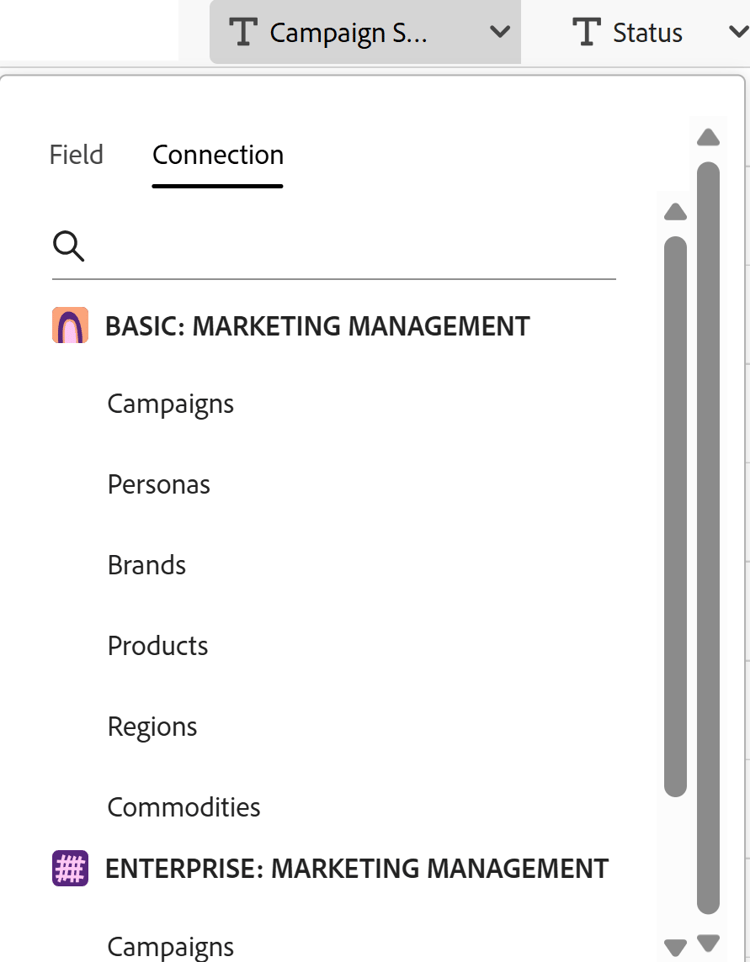The image size is (750, 962).
Task: Select the Connection tab
Action: pos(218,155)
